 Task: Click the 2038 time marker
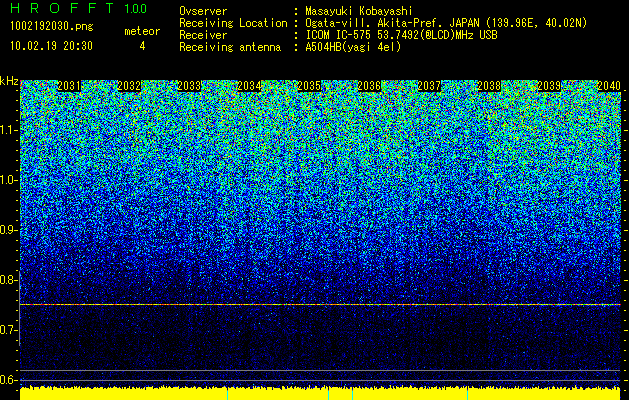pos(489,86)
